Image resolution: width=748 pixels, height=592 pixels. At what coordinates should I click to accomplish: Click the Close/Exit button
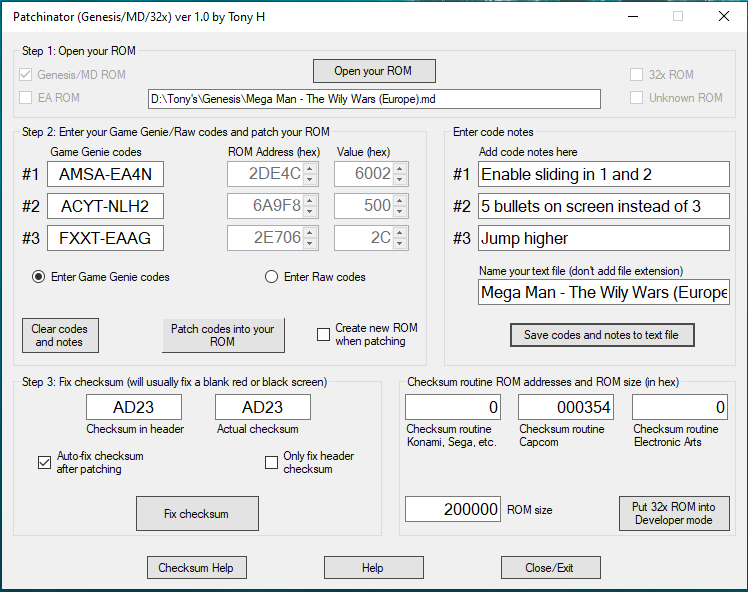550,567
